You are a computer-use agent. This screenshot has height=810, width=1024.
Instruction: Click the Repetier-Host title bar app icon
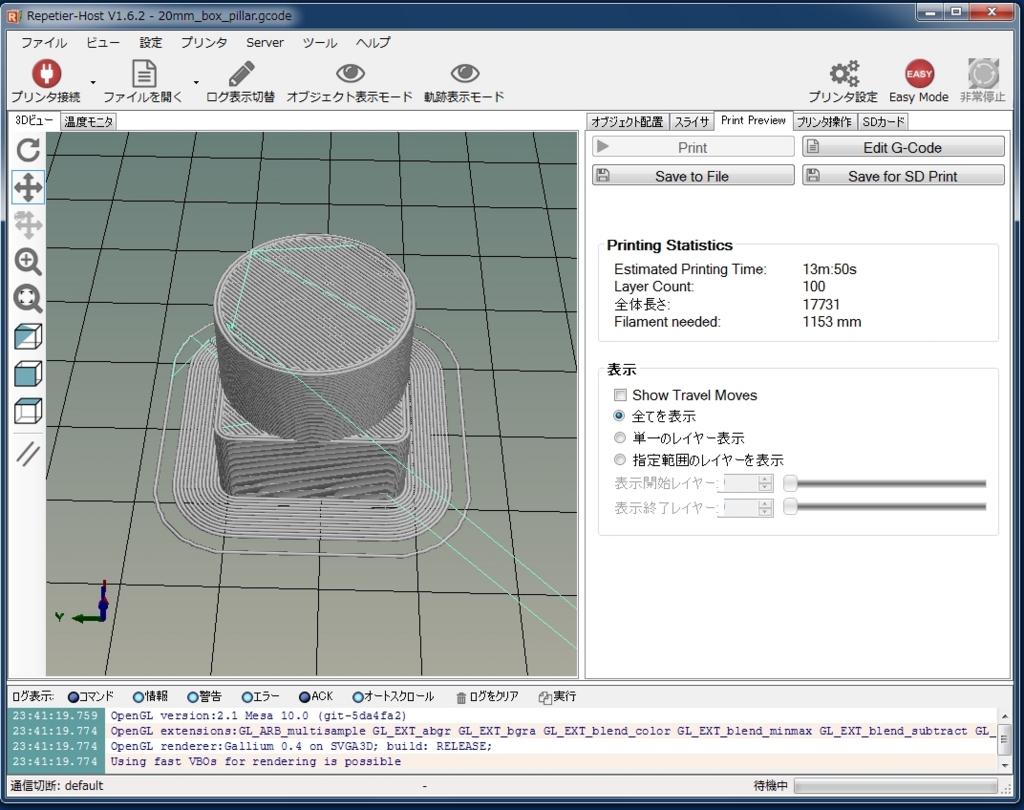point(14,16)
